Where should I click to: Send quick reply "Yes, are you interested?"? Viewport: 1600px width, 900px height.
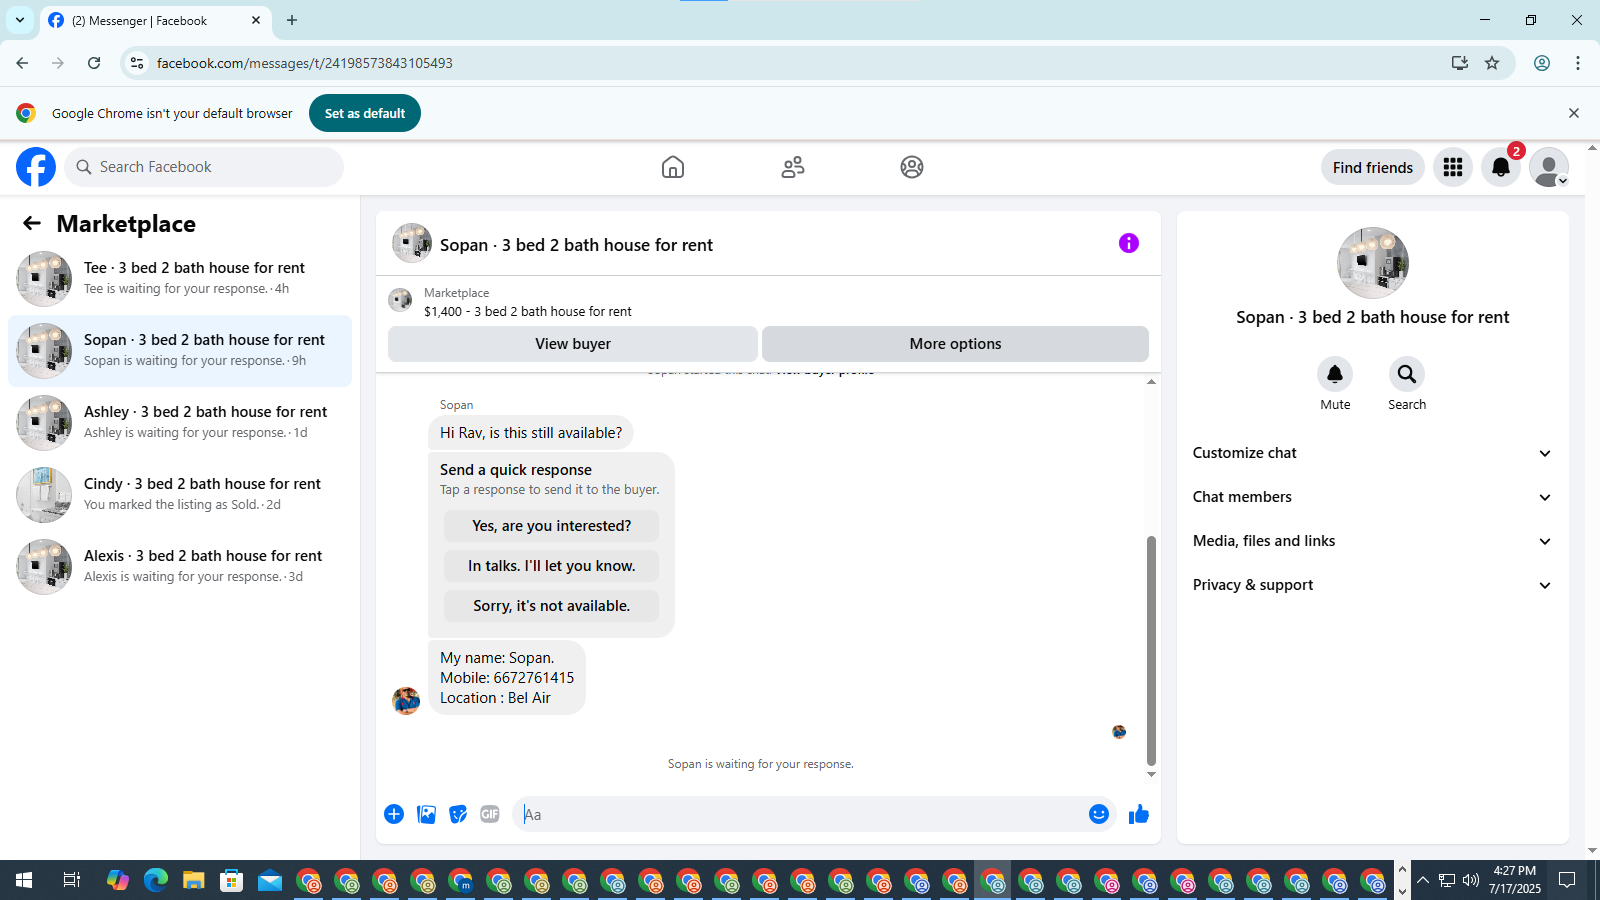click(x=551, y=526)
